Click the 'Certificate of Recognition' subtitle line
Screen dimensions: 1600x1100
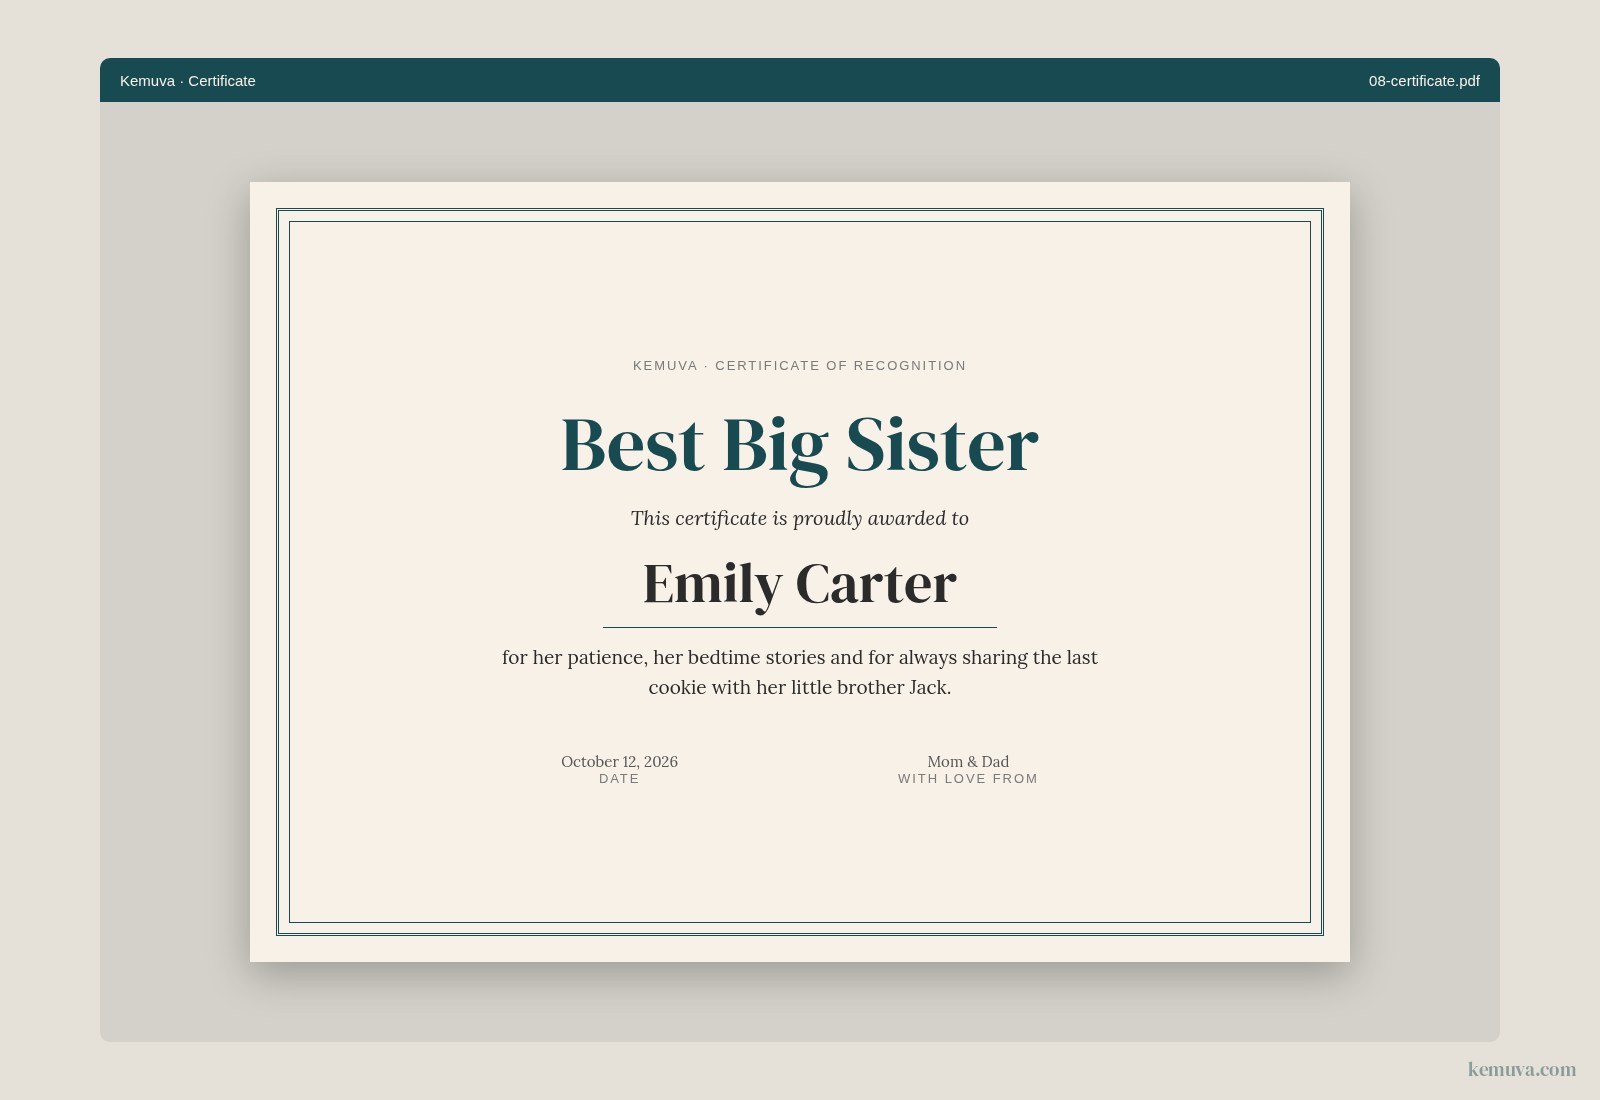click(x=800, y=366)
